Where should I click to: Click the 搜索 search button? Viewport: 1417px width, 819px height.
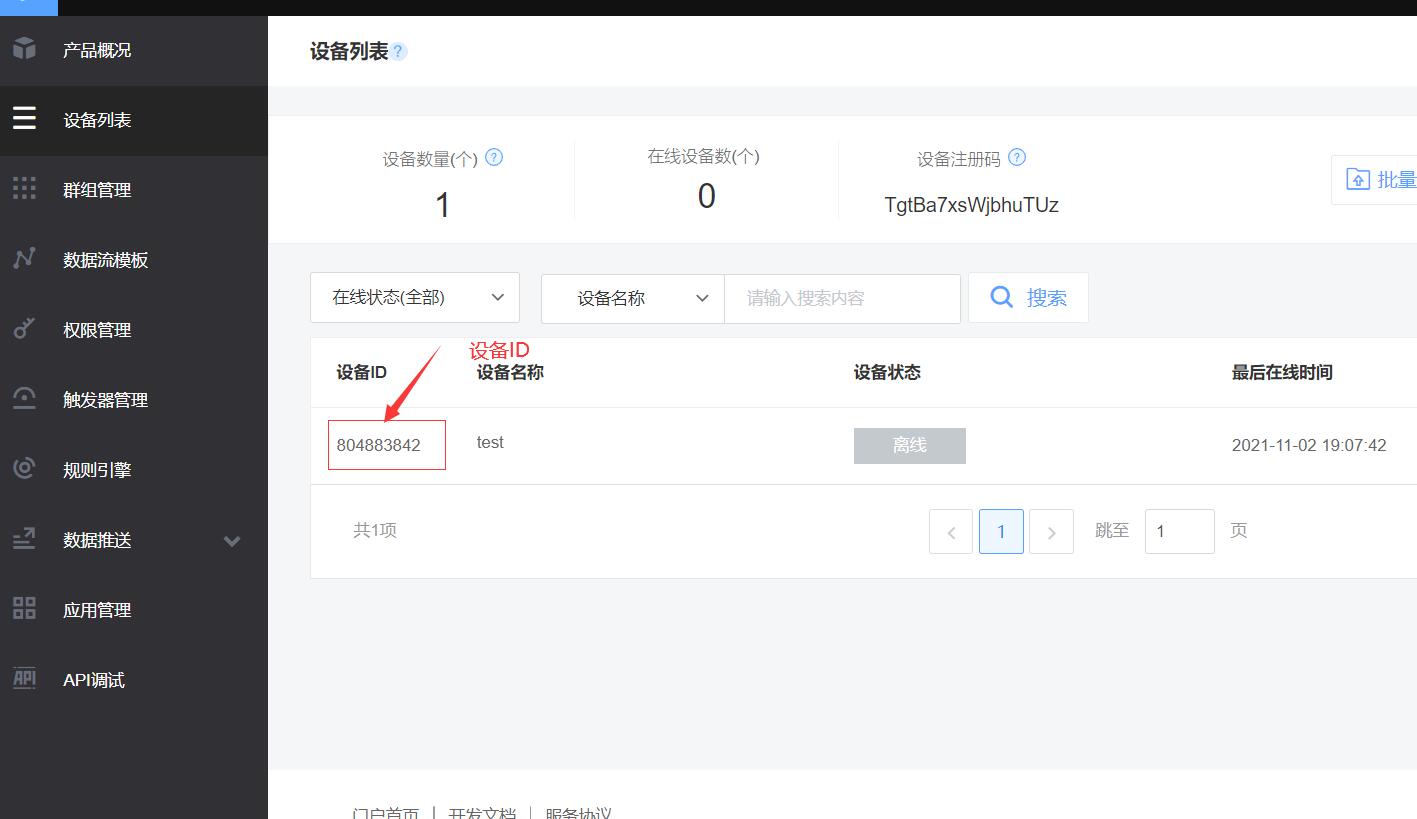pyautogui.click(x=1028, y=297)
